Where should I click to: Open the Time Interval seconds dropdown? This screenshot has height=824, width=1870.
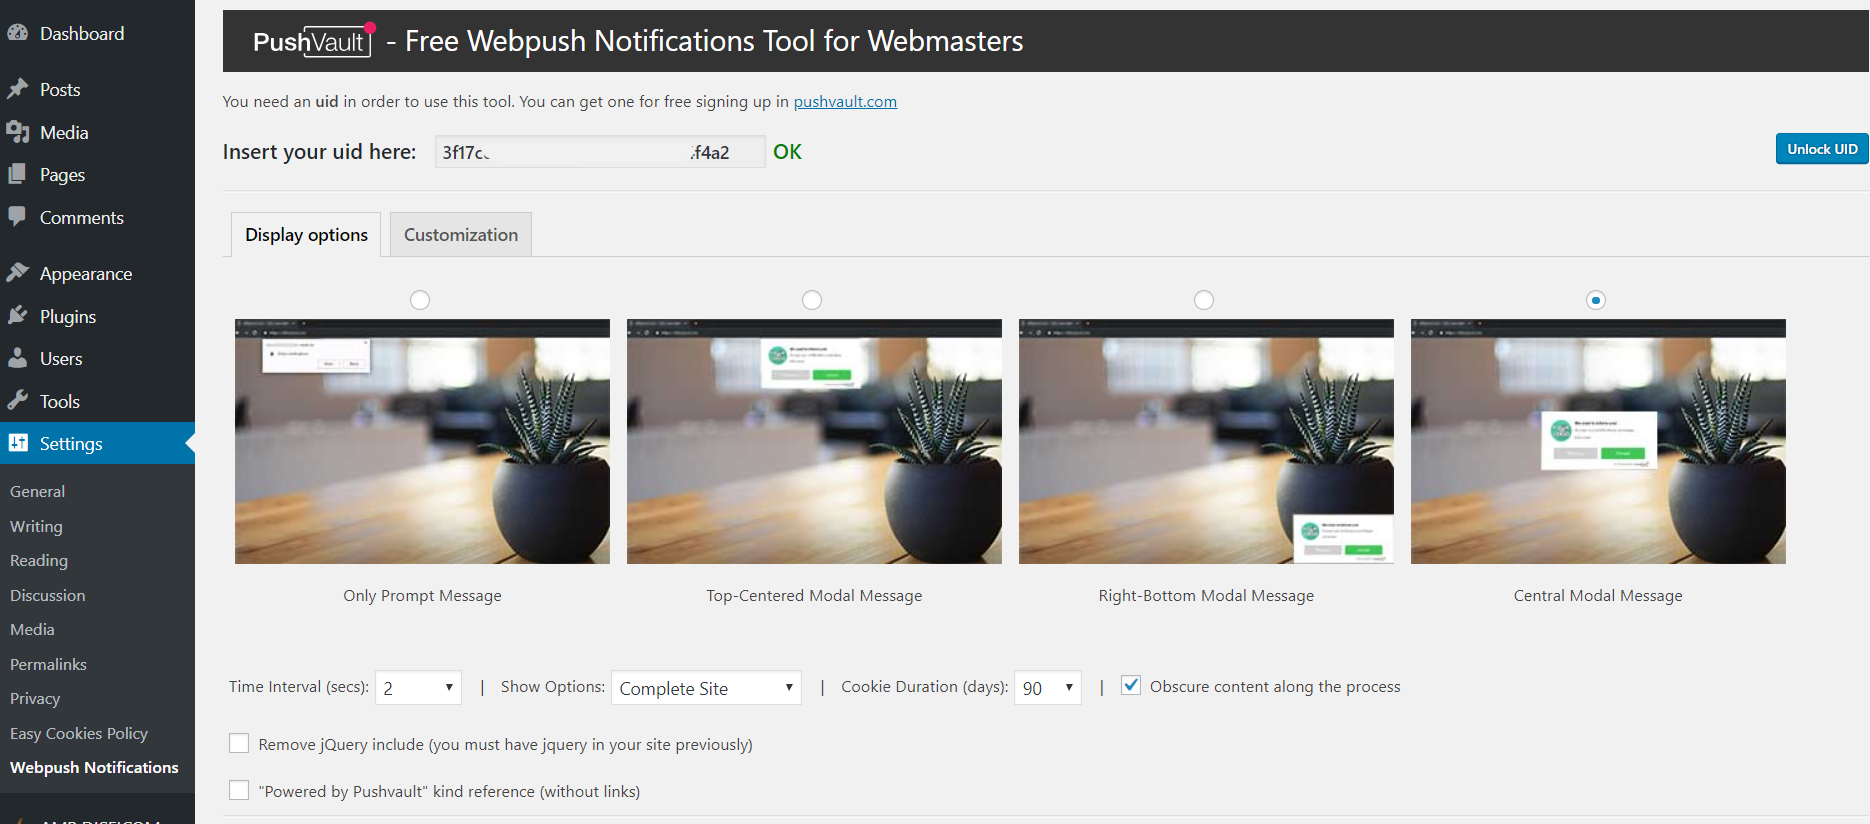click(418, 688)
